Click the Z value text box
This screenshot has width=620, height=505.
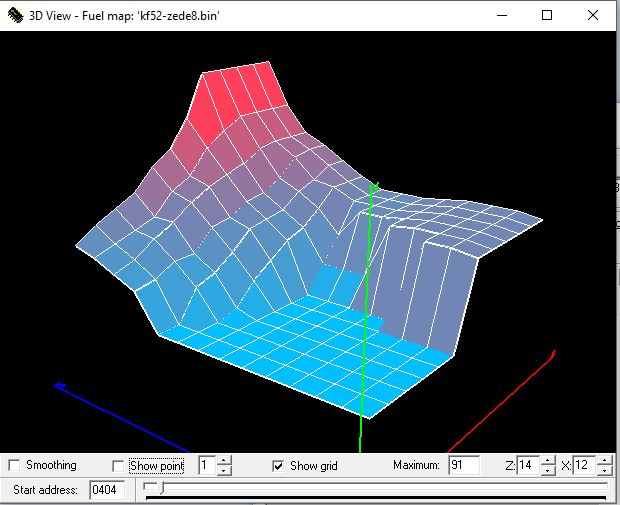pos(528,465)
